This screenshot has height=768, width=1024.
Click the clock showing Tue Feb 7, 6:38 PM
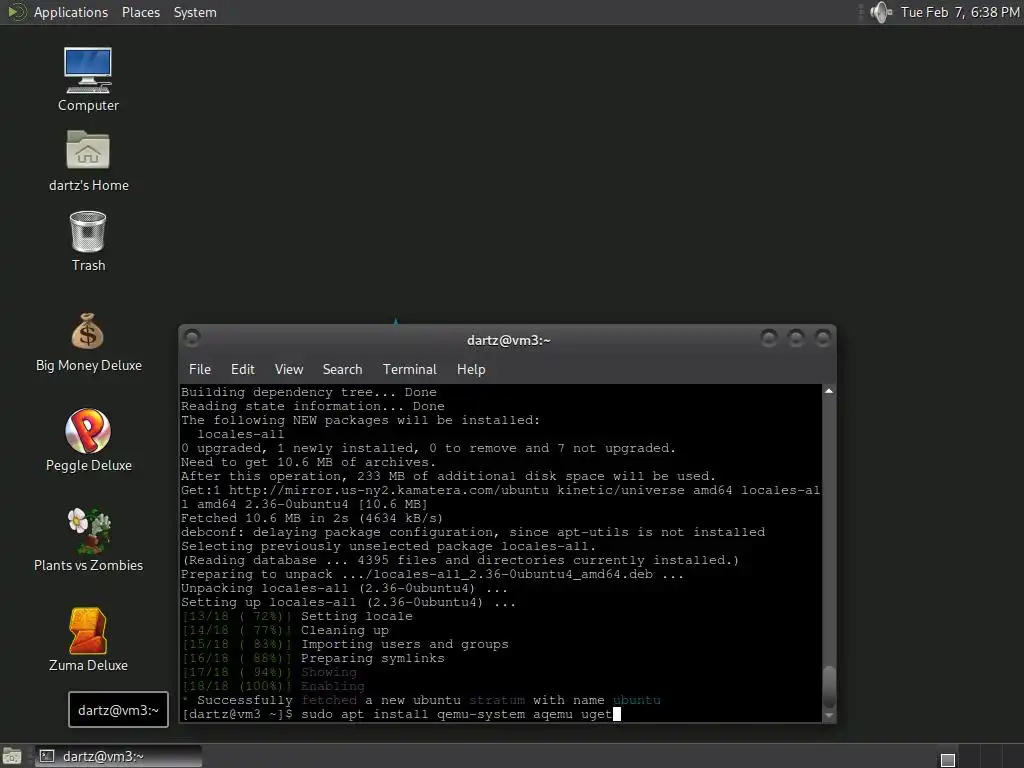(960, 12)
